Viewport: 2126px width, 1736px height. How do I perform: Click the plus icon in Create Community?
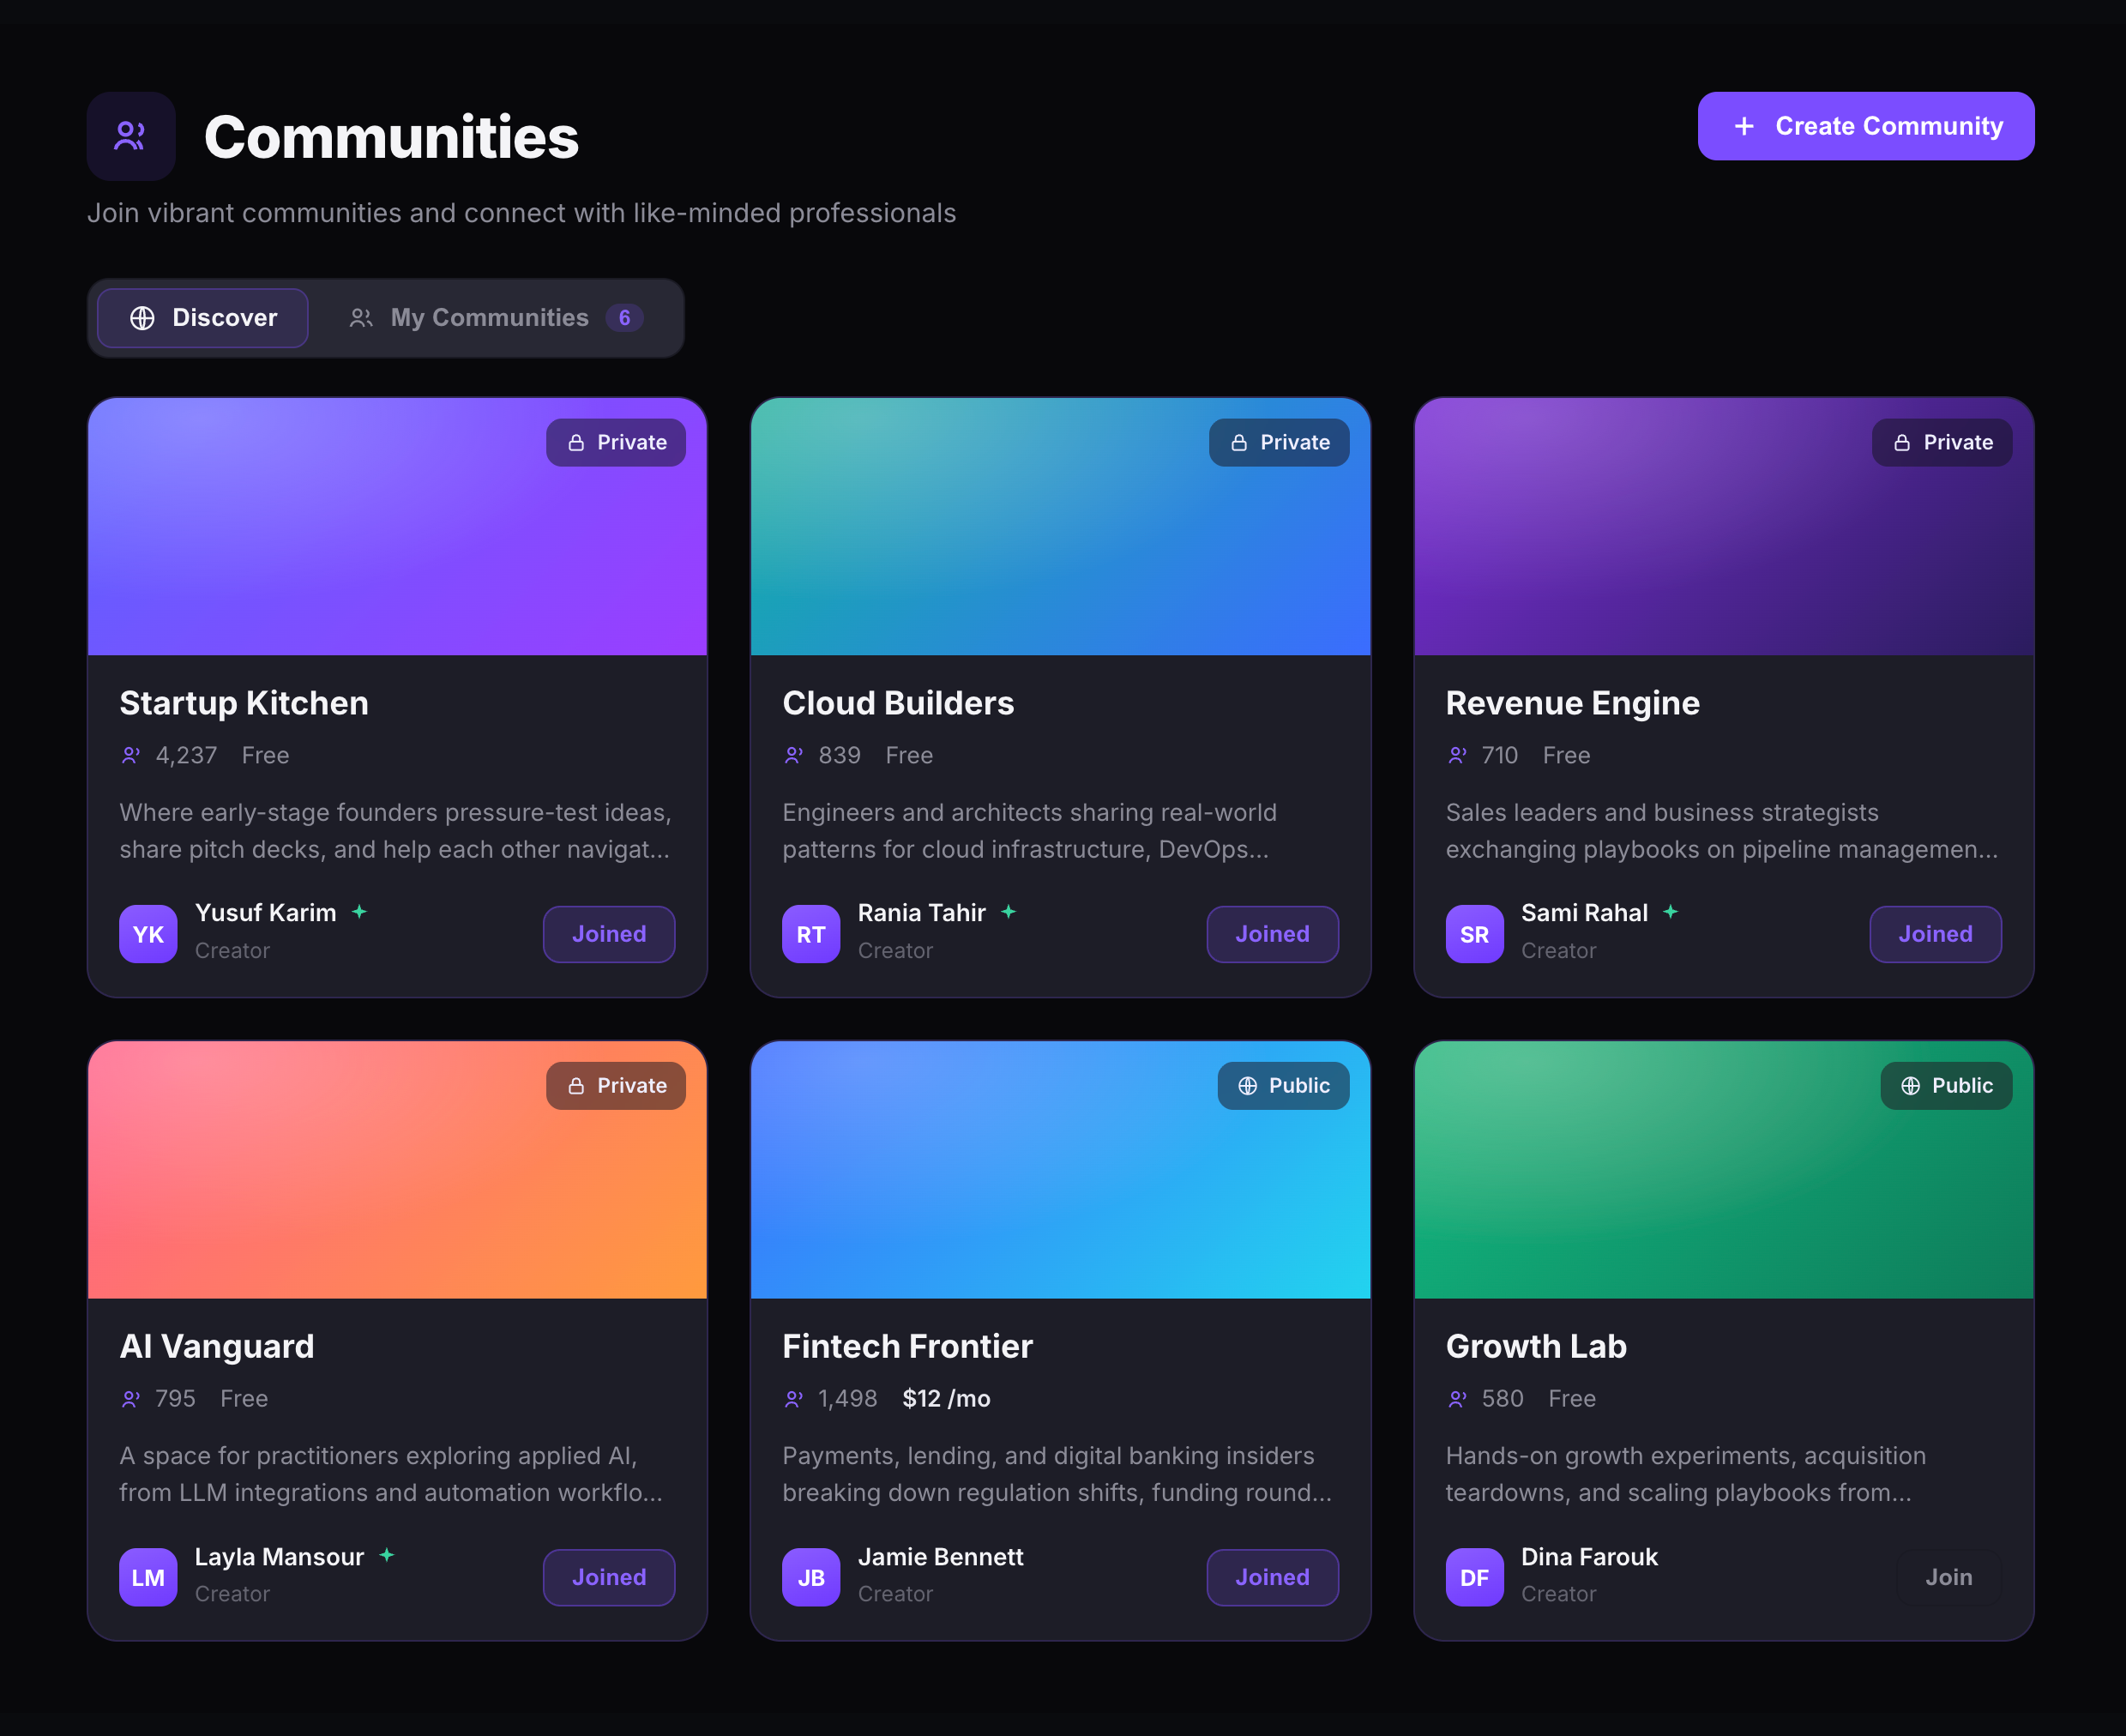[1744, 126]
